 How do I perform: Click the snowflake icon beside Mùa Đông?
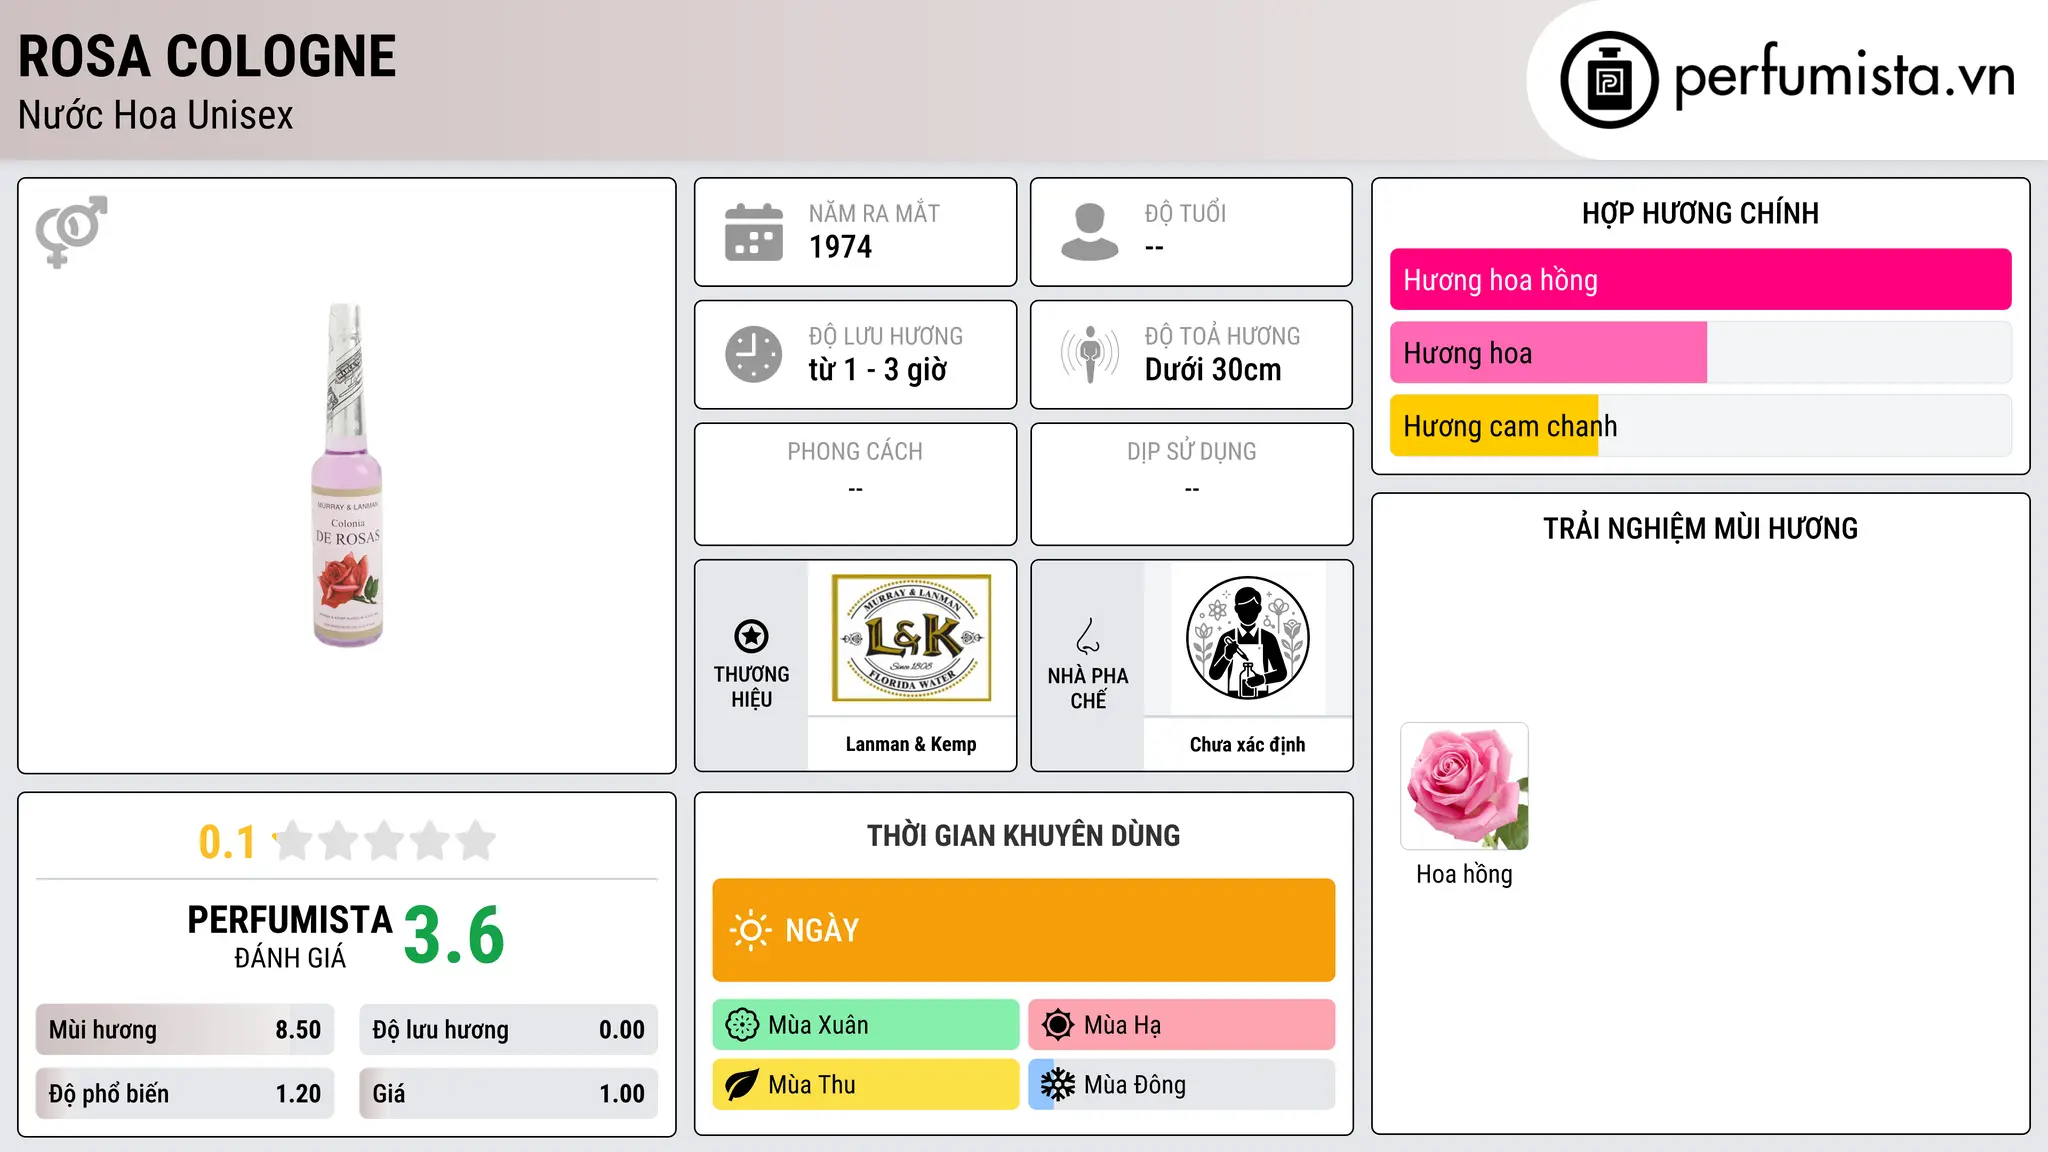(1058, 1085)
